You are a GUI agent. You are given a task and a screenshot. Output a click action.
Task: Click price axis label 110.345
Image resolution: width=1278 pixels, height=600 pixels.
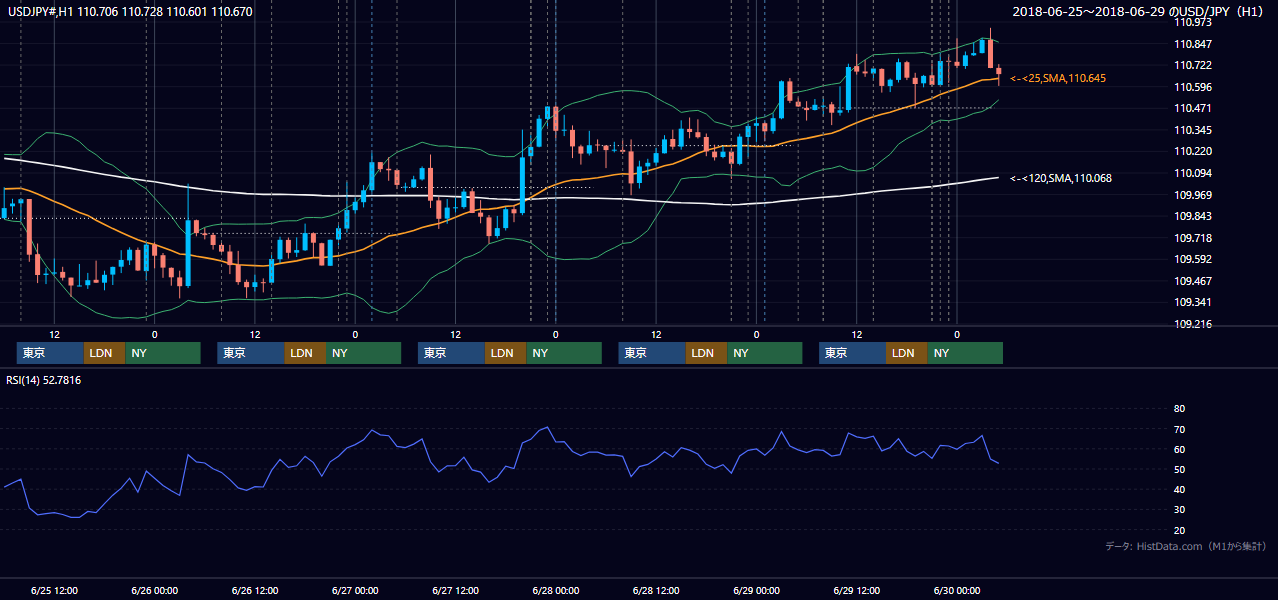pyautogui.click(x=1194, y=130)
